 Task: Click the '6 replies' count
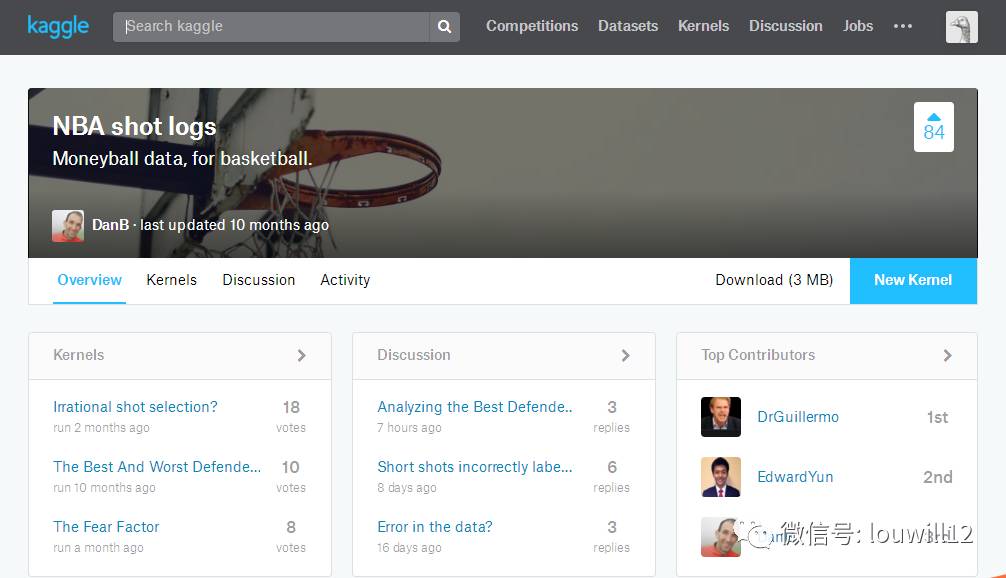[611, 476]
